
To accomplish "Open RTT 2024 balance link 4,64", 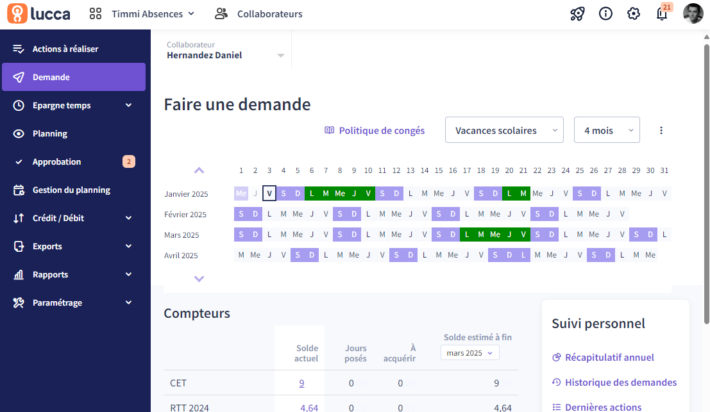I will coord(309,407).
